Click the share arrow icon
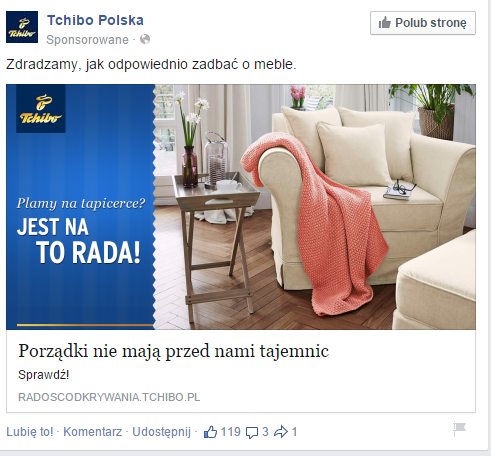Viewport: 491px width, 456px height. (281, 432)
